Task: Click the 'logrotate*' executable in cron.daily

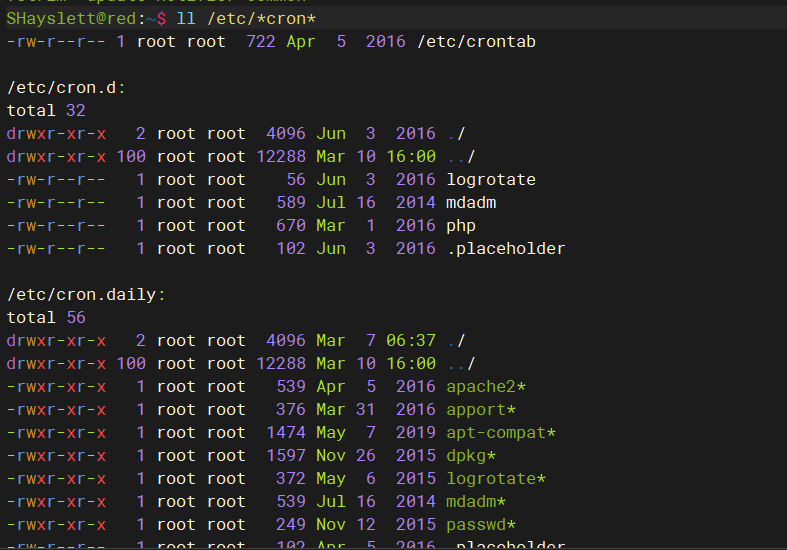Action: pyautogui.click(x=496, y=479)
